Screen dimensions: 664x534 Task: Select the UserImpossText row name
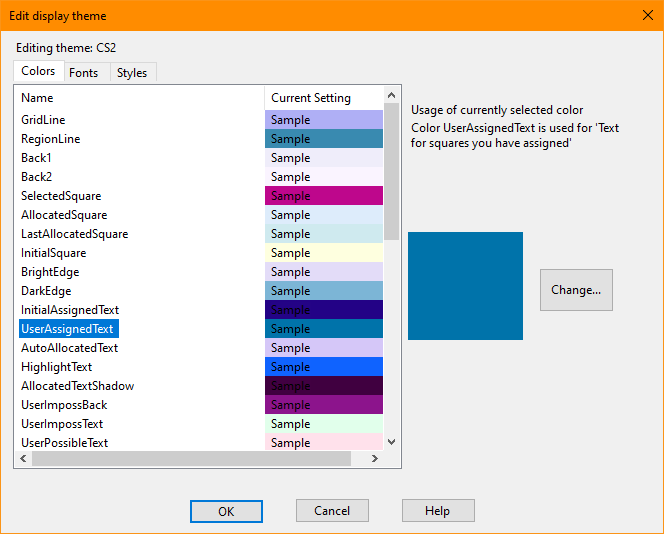coord(62,424)
